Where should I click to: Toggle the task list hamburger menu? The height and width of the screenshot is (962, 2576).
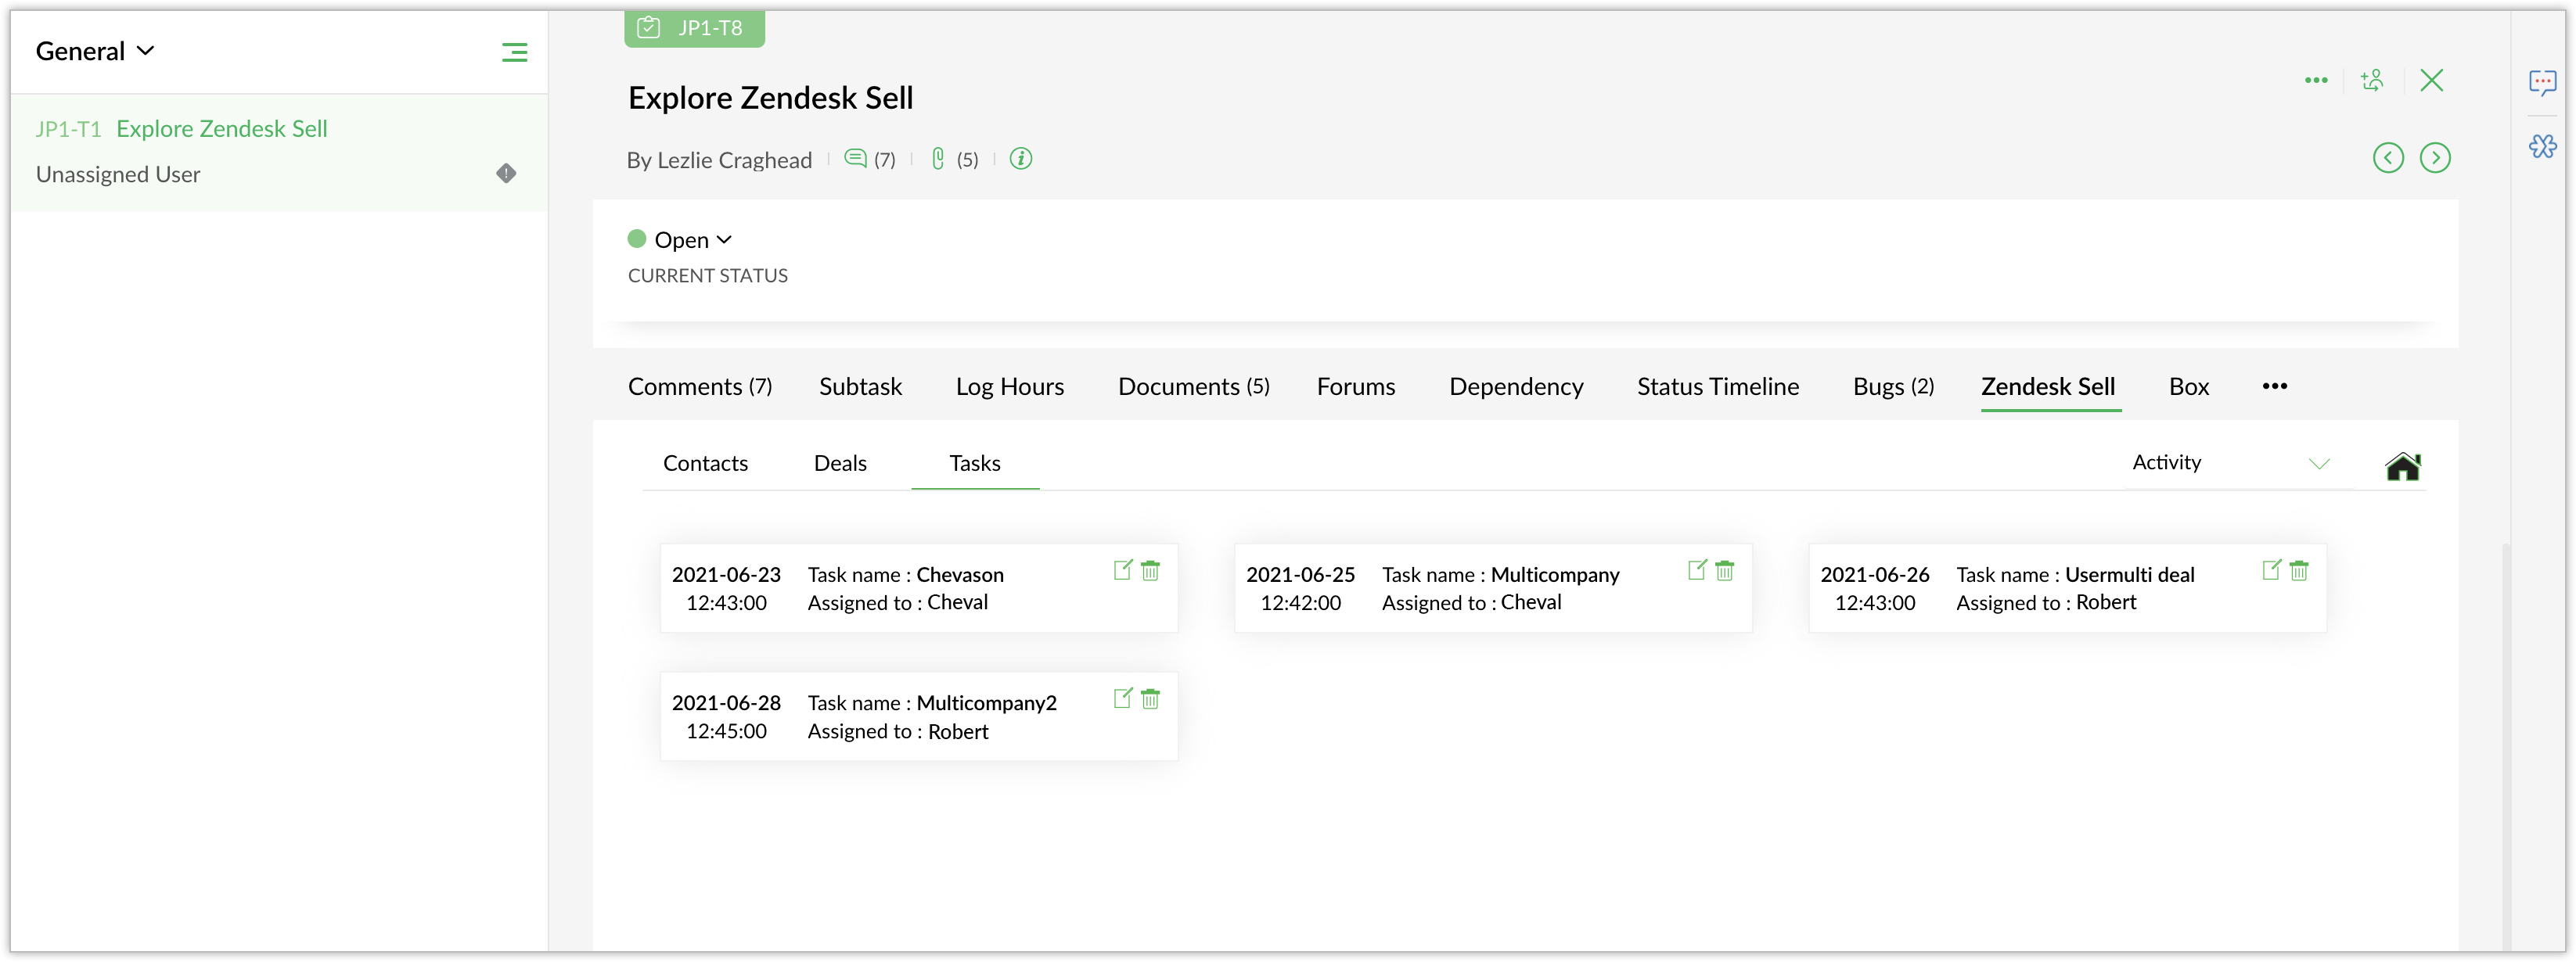[x=514, y=52]
